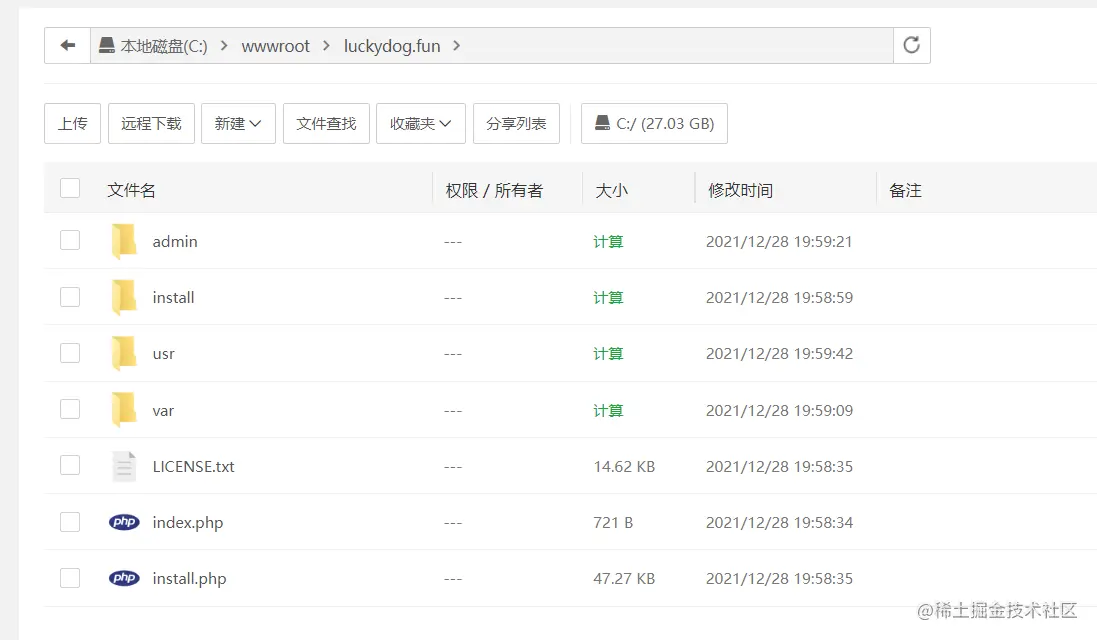
Task: Click timestamp 2021/12/28 19:58:59
Action: 779,297
